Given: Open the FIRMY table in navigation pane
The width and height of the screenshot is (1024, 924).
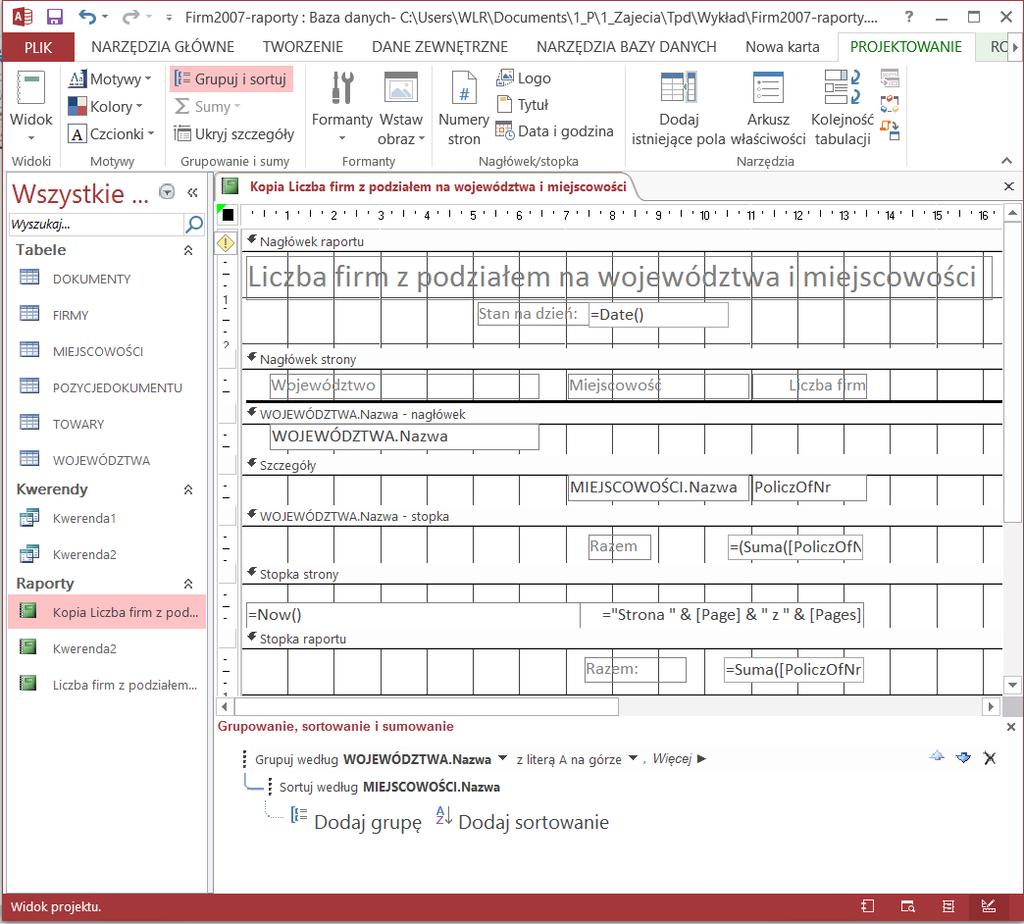Looking at the screenshot, I should (106, 315).
